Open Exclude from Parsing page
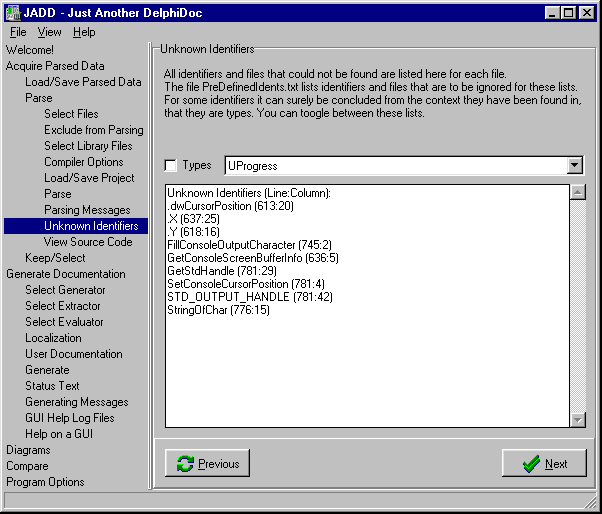Screen dimensions: 602x514 click(94, 130)
